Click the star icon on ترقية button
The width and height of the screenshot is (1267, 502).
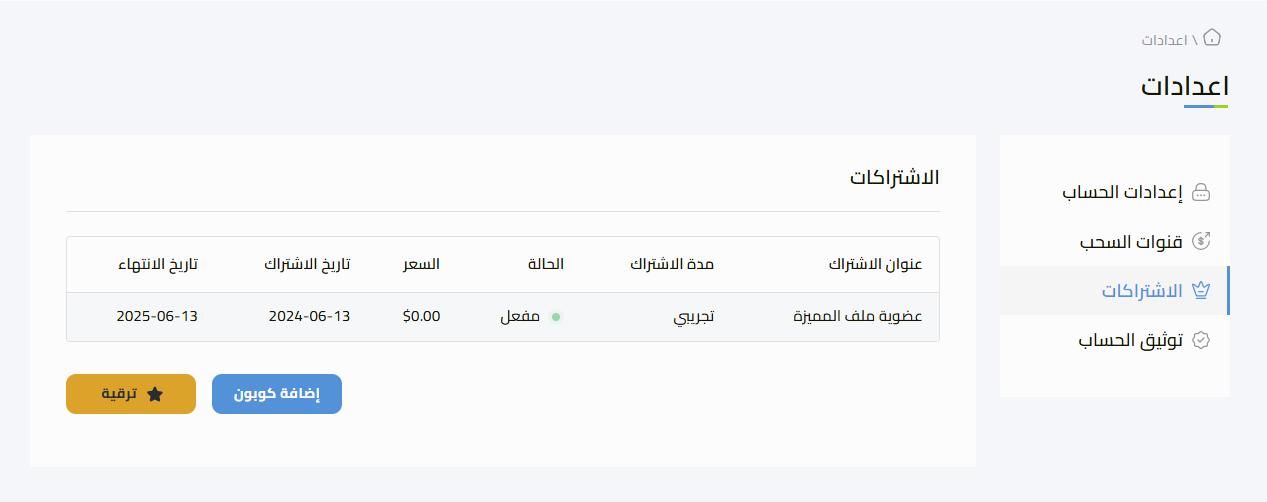click(154, 394)
